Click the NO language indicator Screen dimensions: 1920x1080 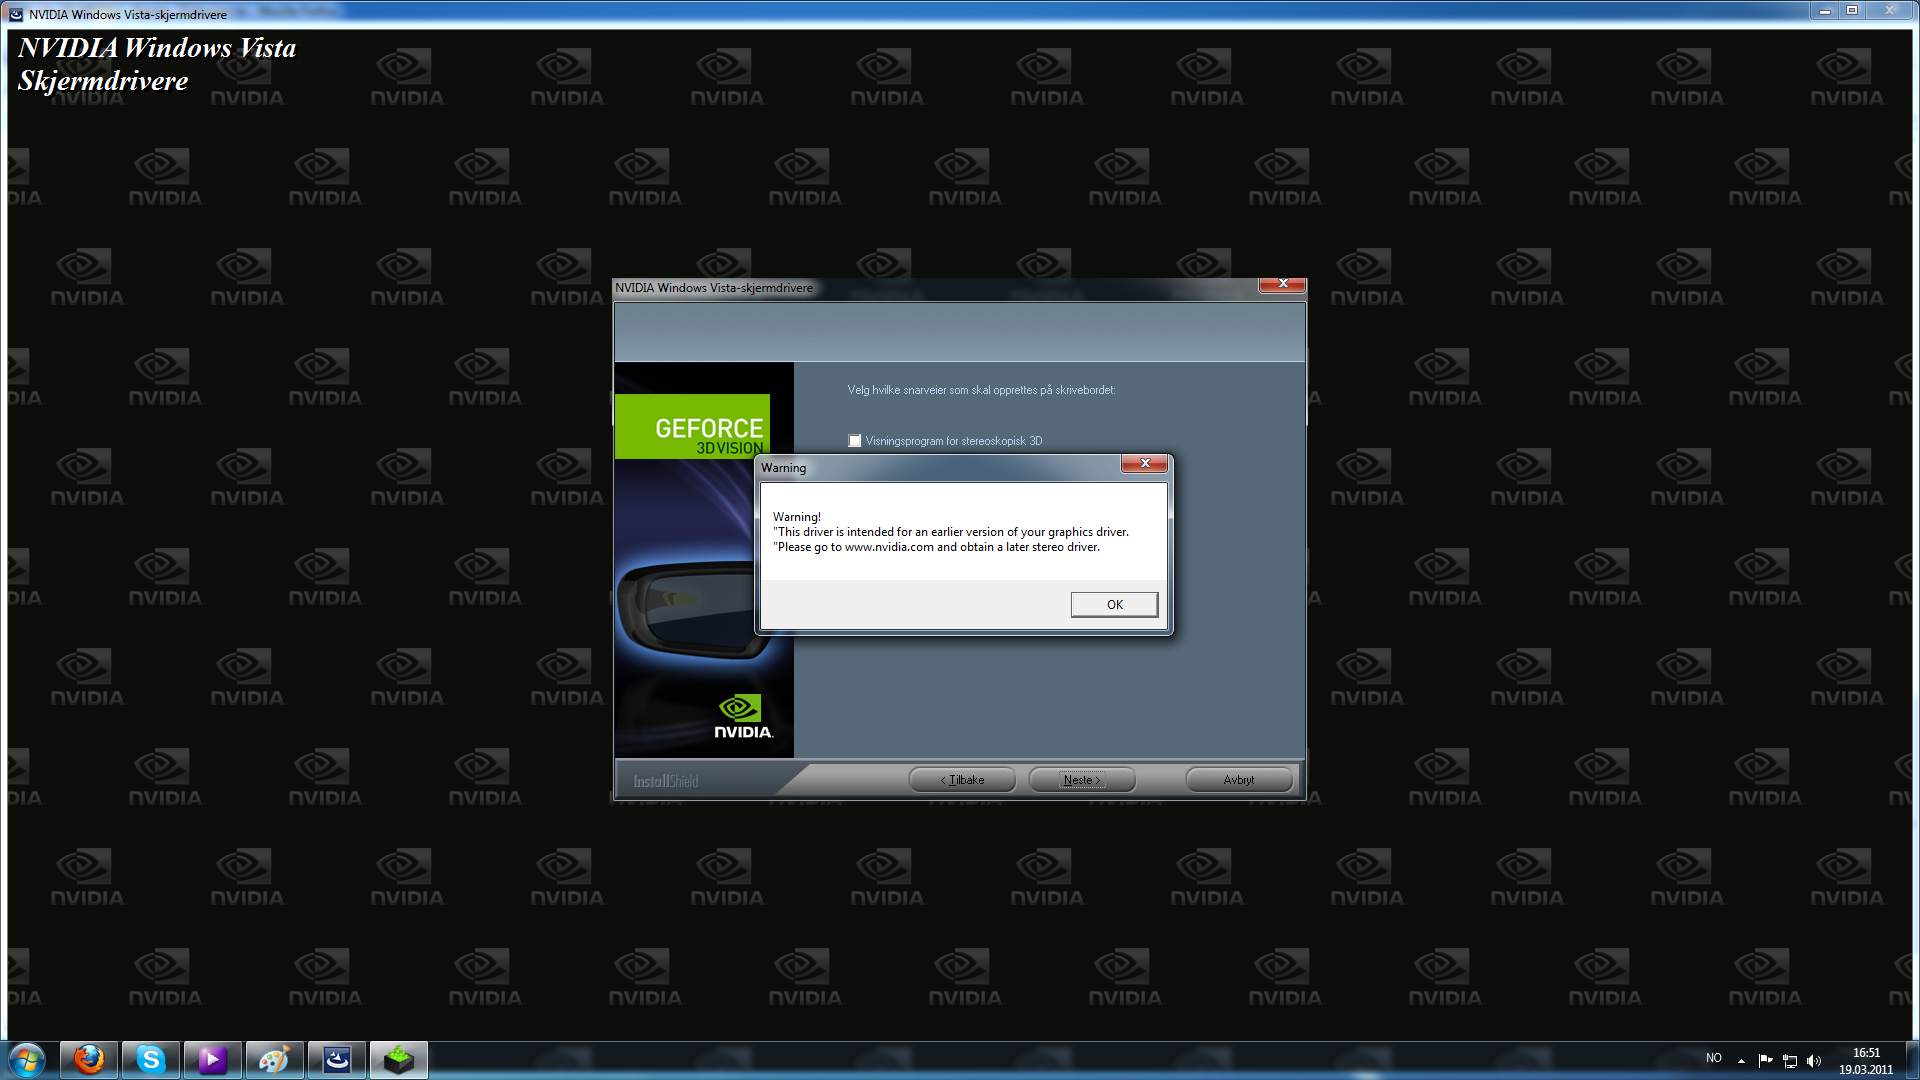[x=1714, y=1058]
